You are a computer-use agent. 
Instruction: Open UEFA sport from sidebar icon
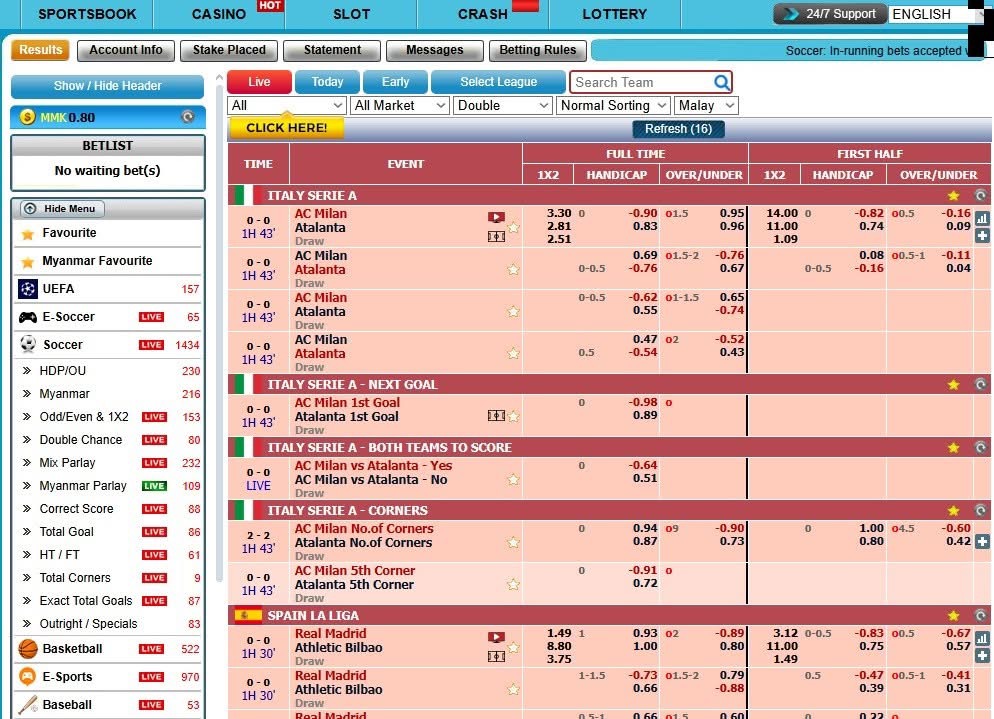tap(27, 288)
